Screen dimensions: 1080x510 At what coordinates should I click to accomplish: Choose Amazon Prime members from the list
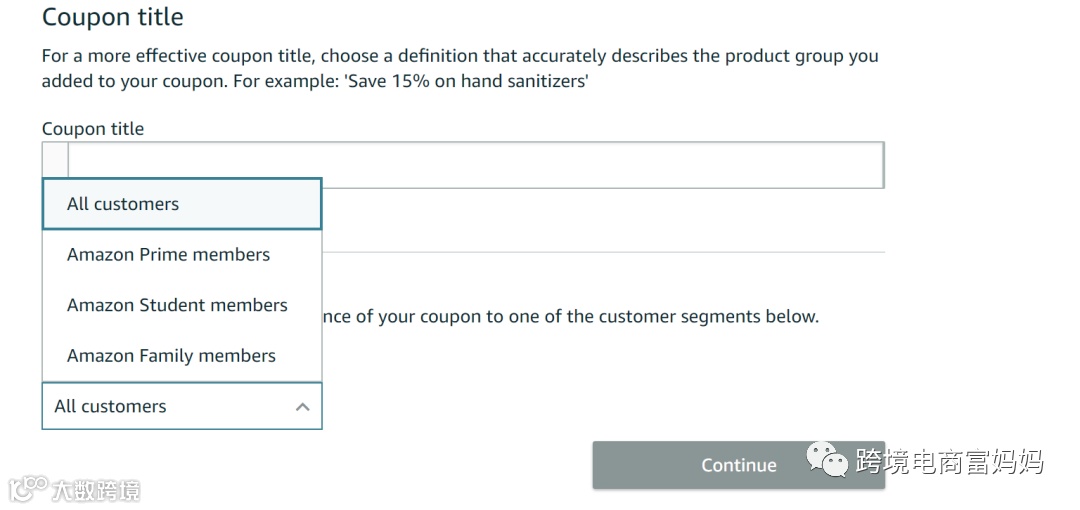[168, 255]
